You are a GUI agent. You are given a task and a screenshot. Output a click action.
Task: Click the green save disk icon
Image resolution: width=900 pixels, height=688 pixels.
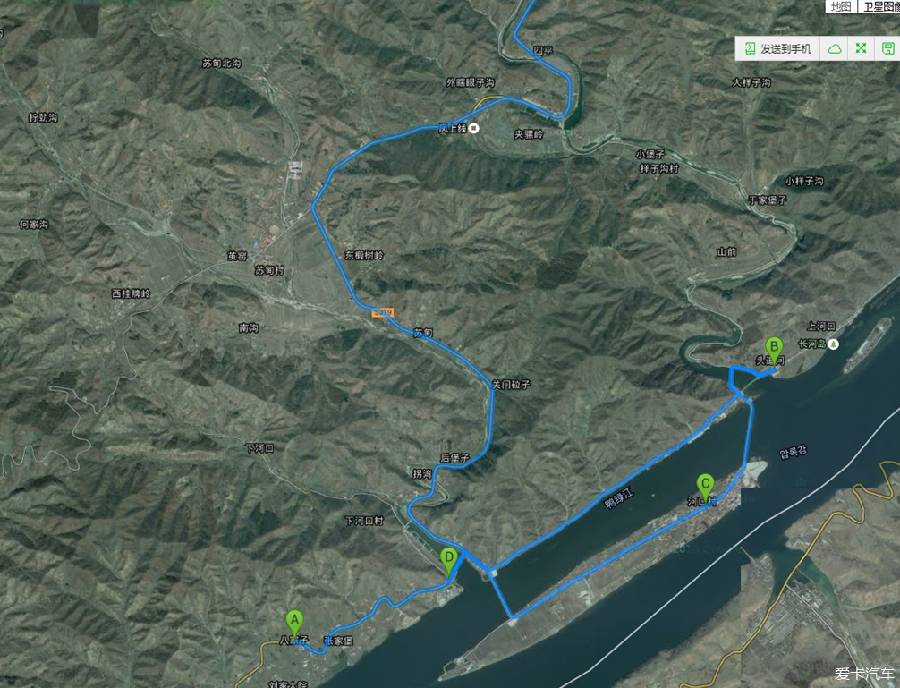pos(887,49)
